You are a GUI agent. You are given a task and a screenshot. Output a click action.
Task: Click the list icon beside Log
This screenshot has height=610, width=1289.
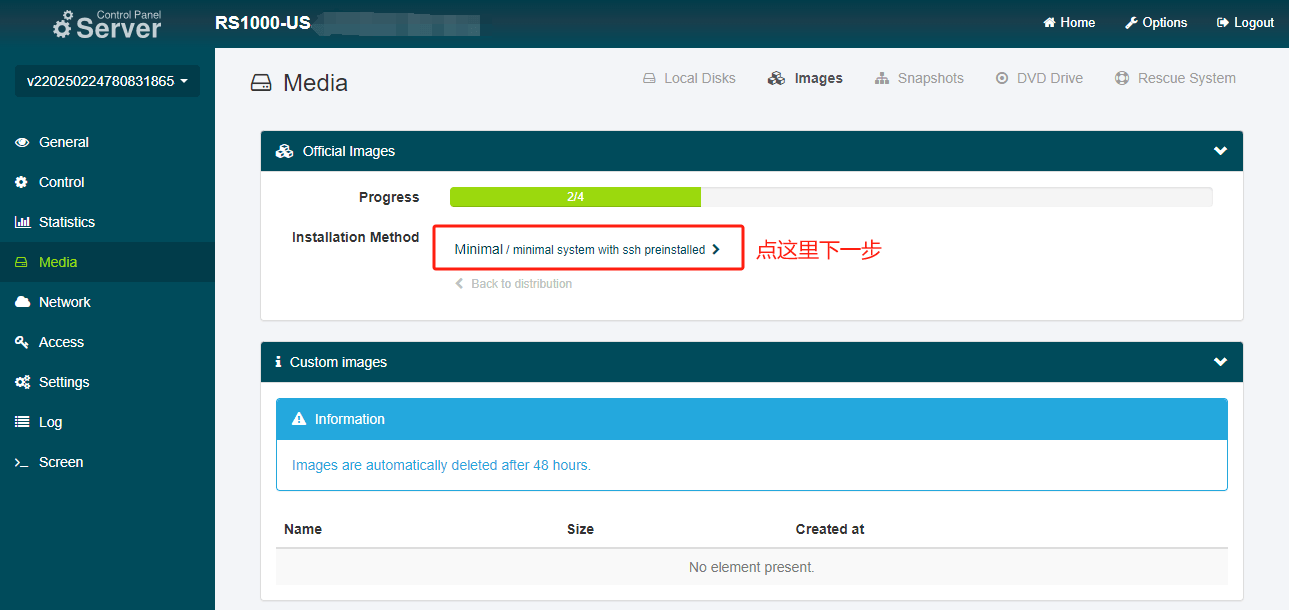tap(22, 423)
